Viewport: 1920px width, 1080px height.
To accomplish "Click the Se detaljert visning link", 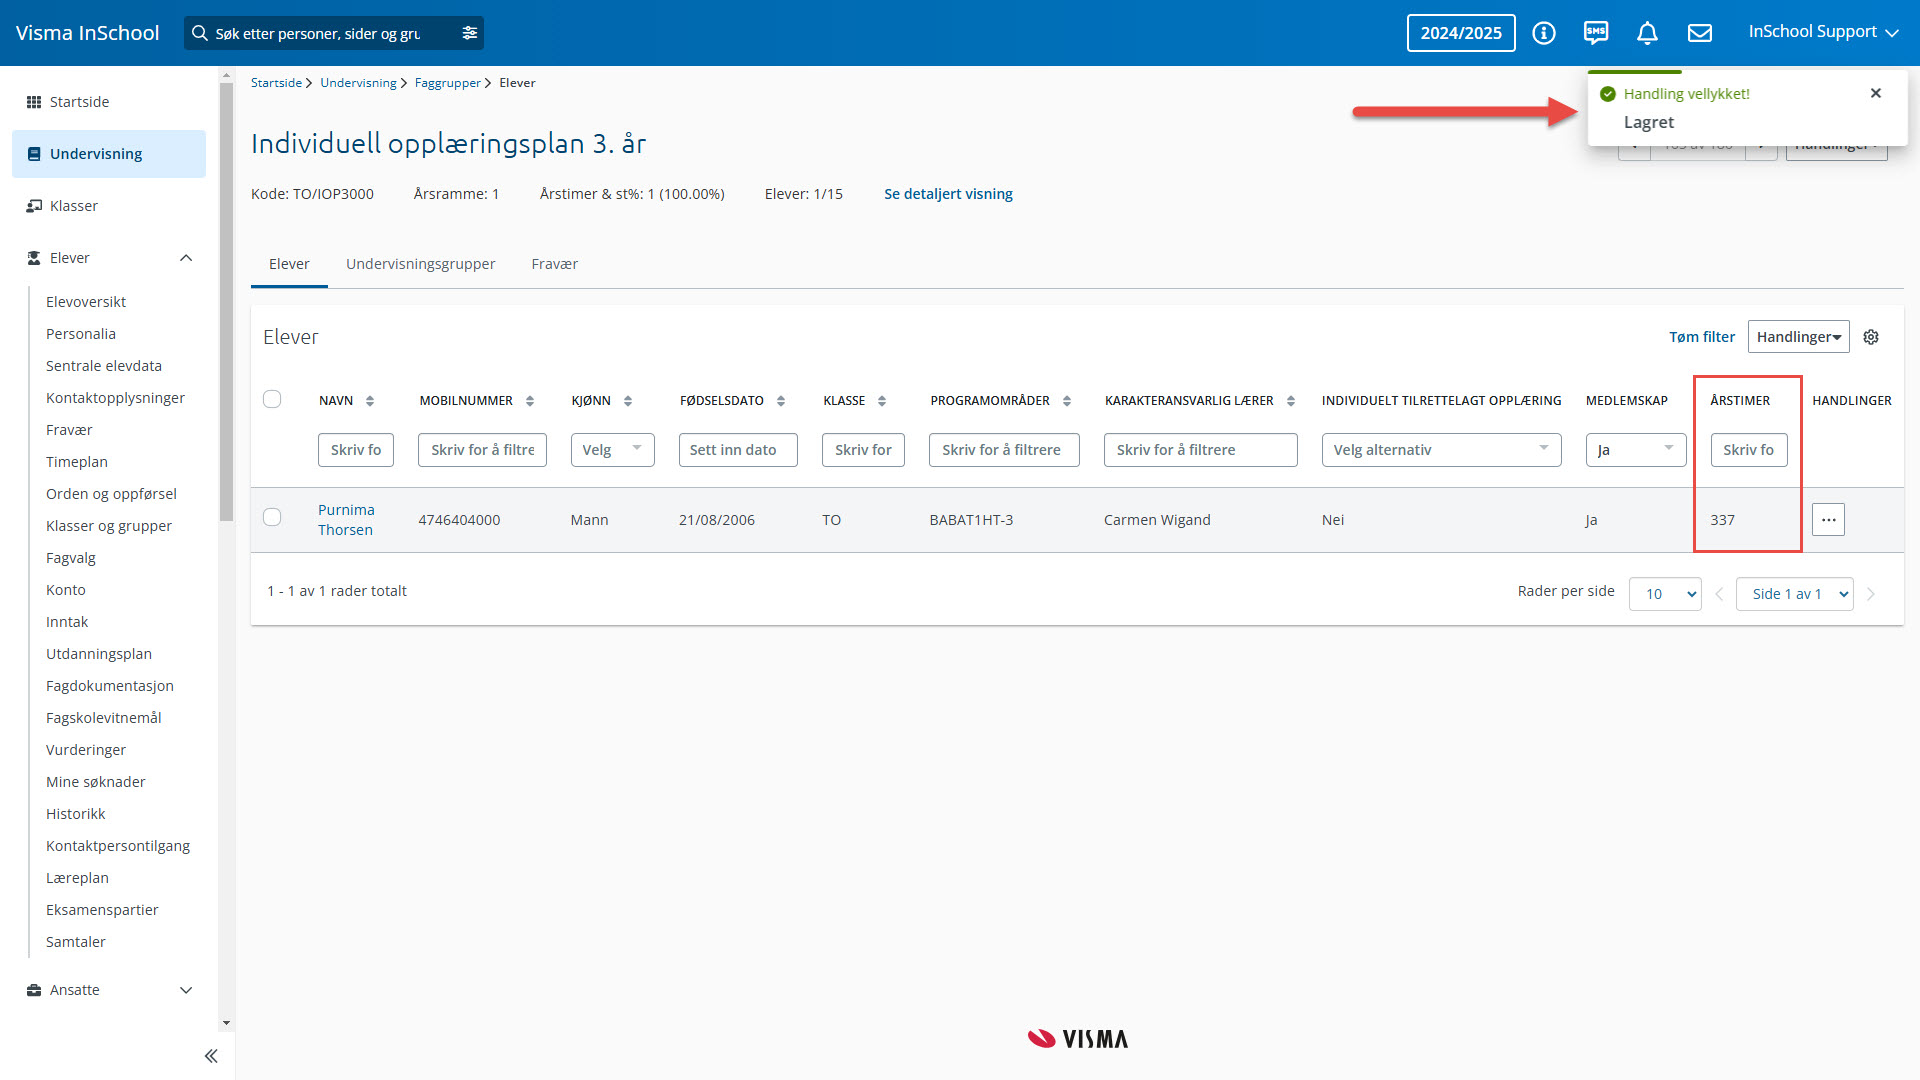I will click(x=948, y=194).
